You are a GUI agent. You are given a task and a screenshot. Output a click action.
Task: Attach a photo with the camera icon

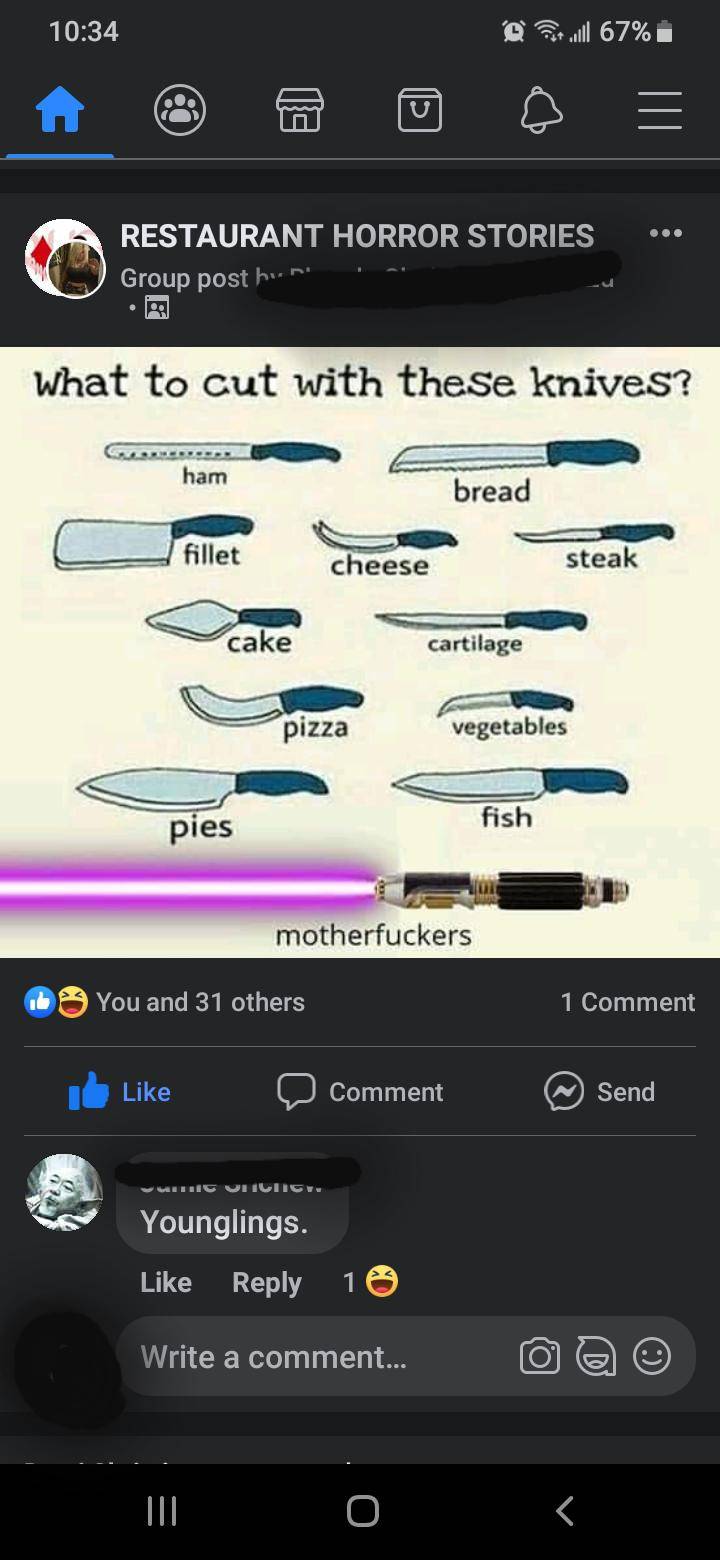[539, 1357]
